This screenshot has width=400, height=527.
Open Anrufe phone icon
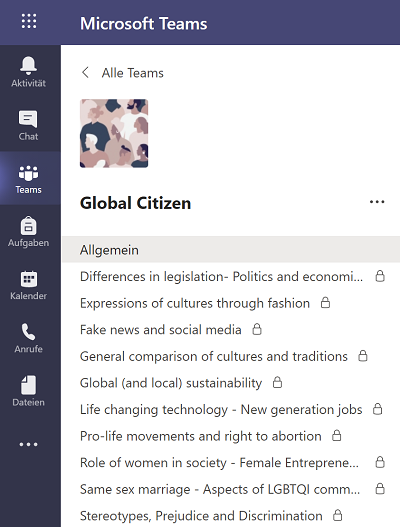coord(29,332)
